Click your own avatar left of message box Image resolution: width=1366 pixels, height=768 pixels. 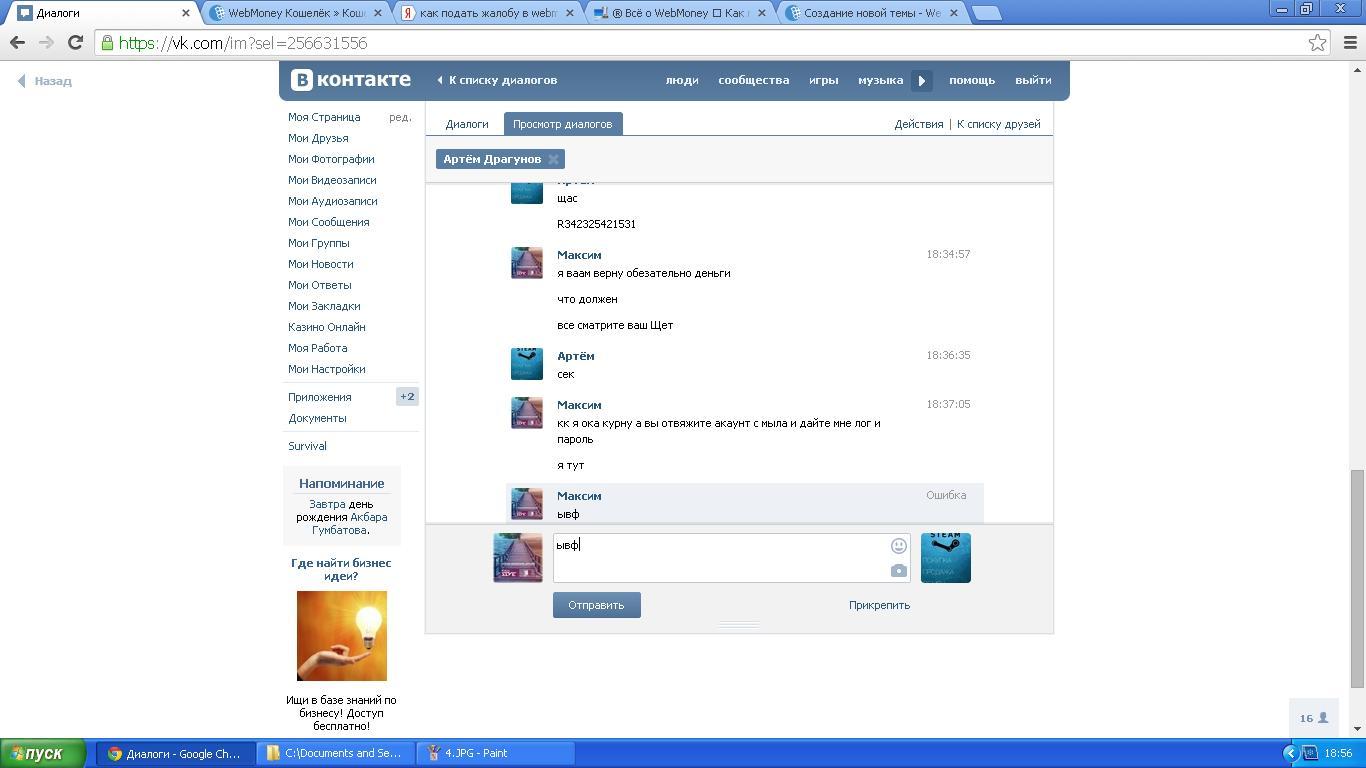[x=518, y=558]
